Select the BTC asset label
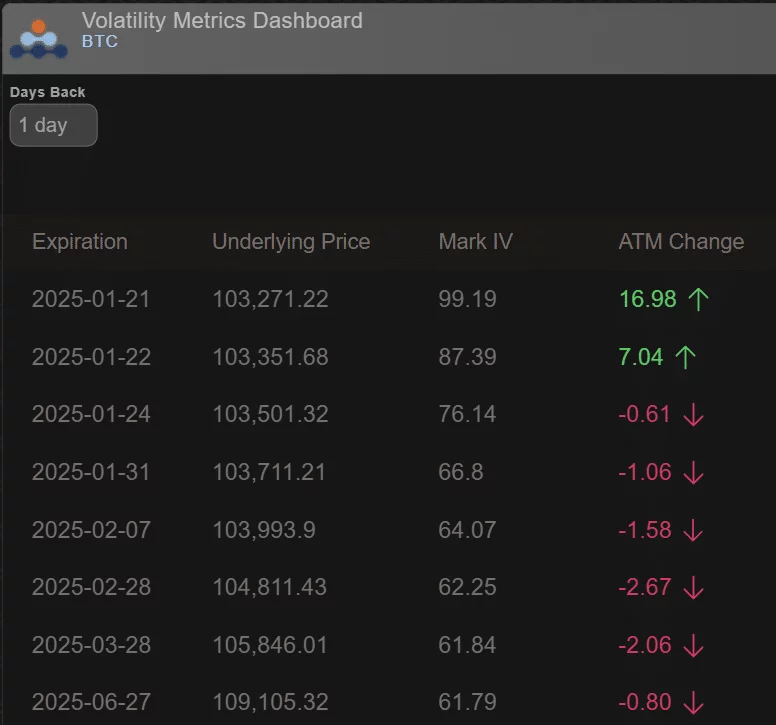Image resolution: width=776 pixels, height=725 pixels. (x=99, y=42)
